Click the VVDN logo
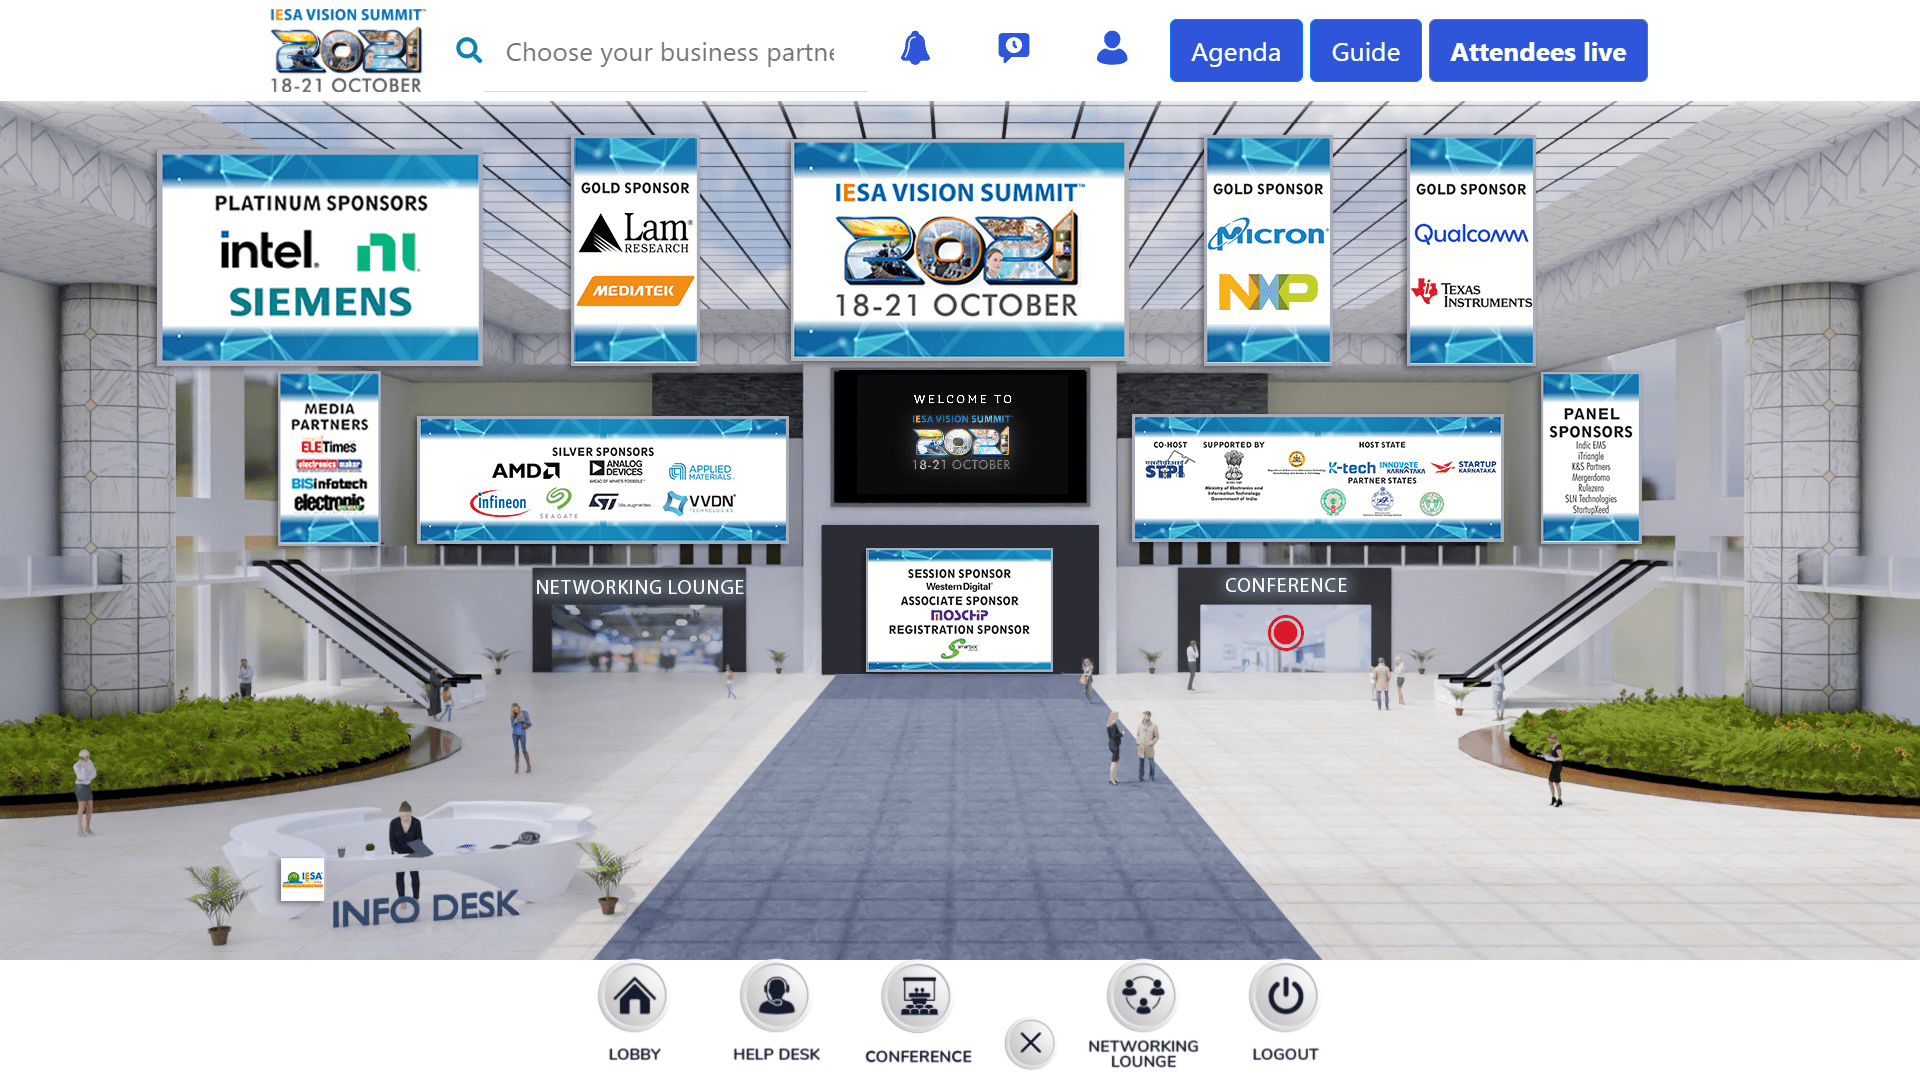The image size is (1920, 1080). 700,502
